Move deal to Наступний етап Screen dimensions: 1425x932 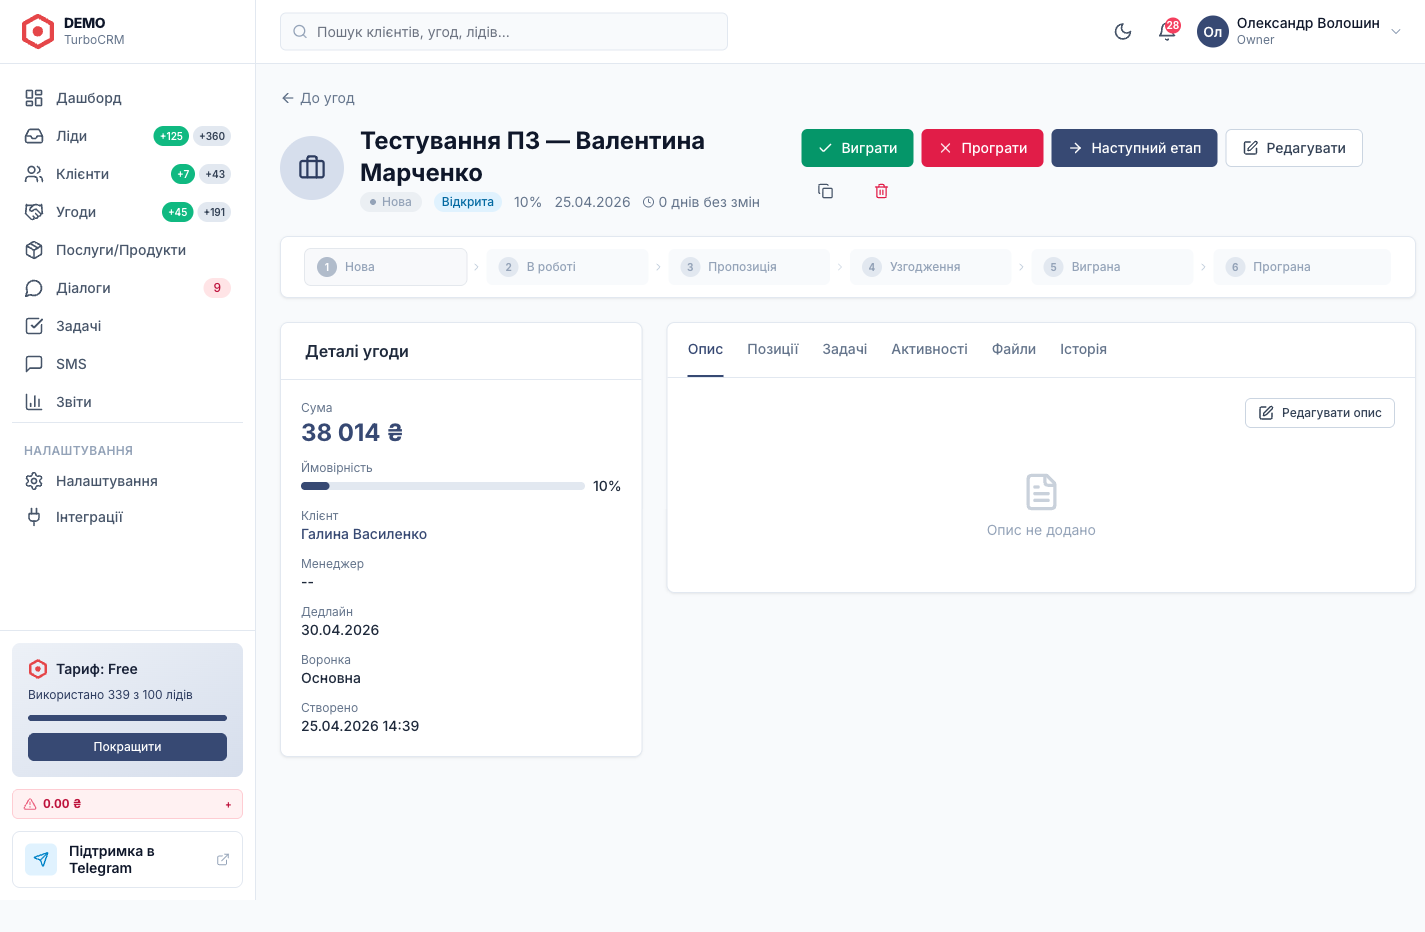pos(1134,148)
